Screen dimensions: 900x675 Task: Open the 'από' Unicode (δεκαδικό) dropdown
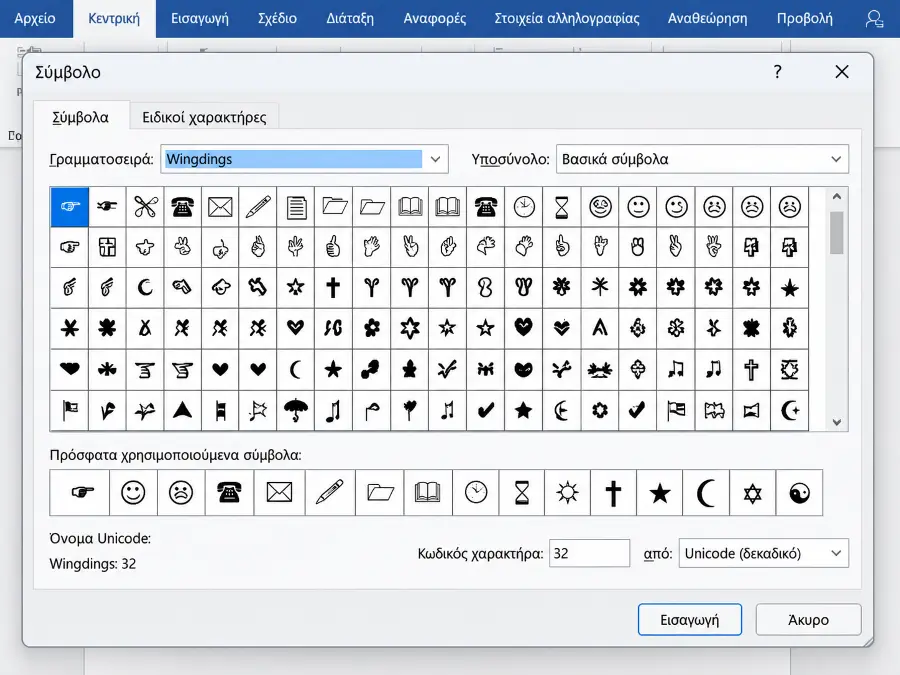click(763, 553)
